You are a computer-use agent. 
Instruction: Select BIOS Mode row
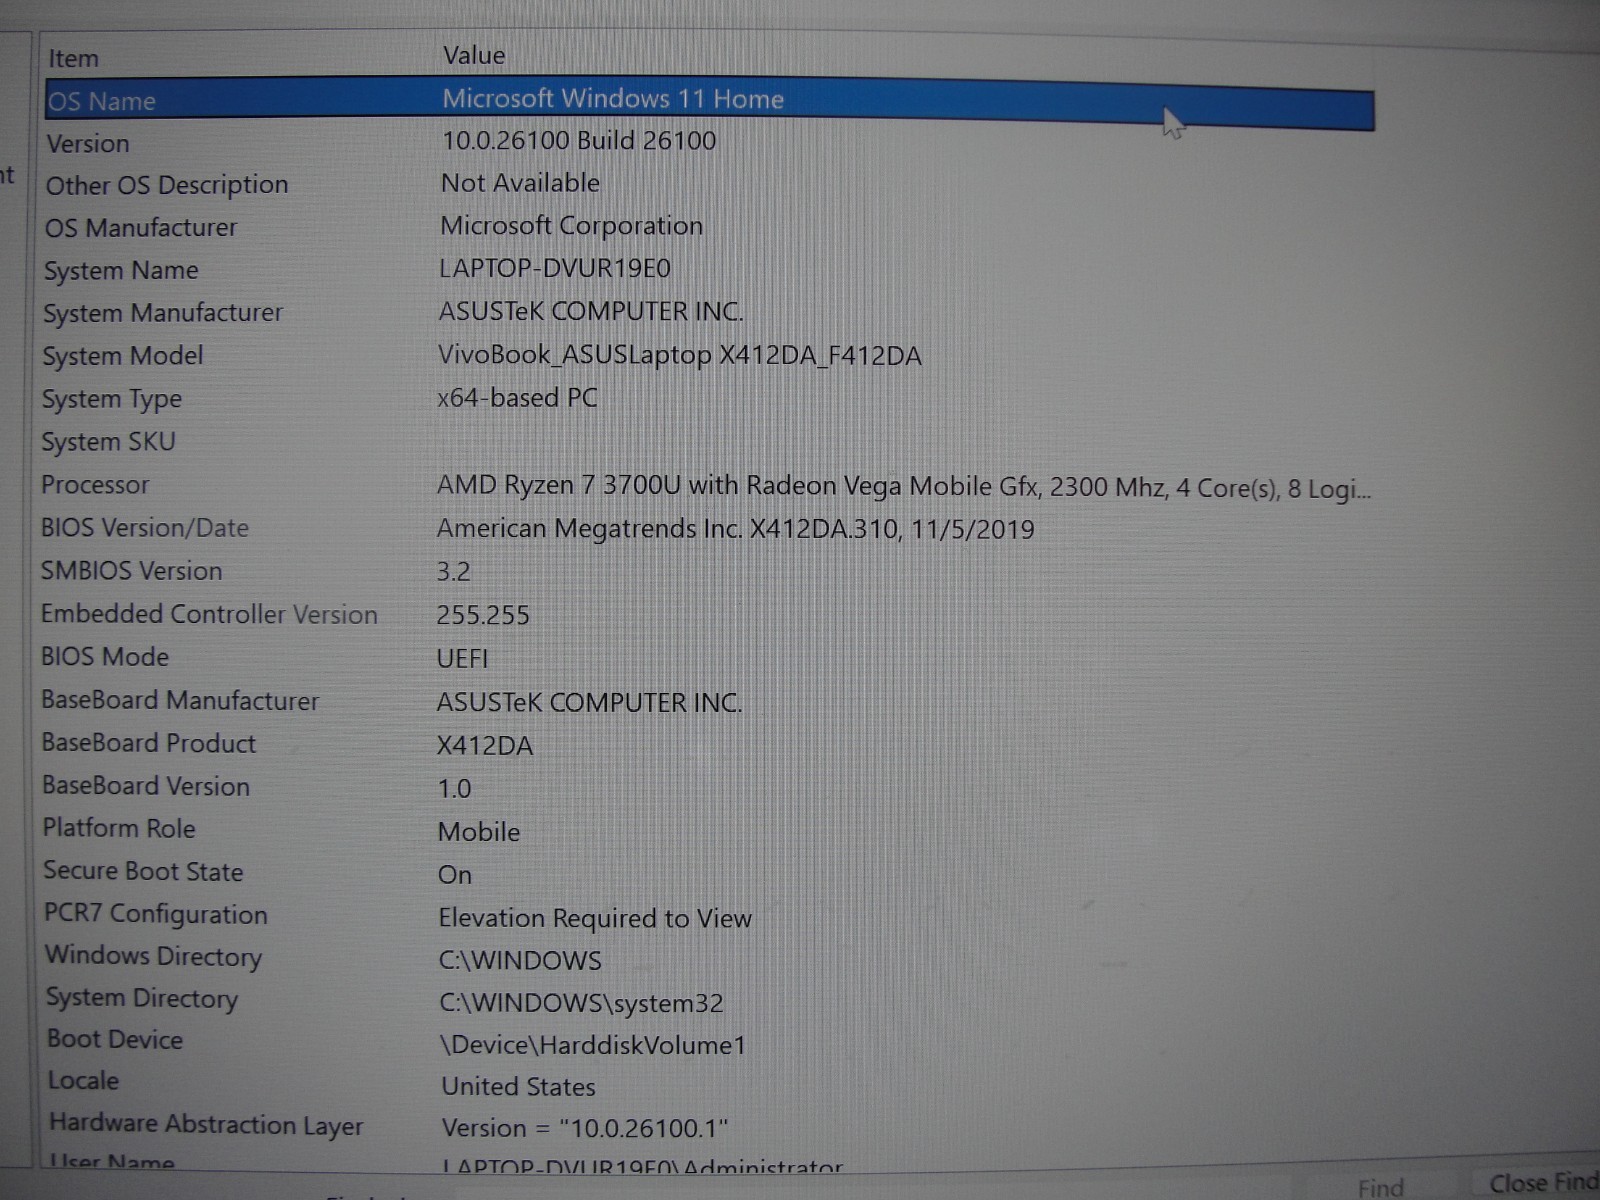[x=105, y=658]
